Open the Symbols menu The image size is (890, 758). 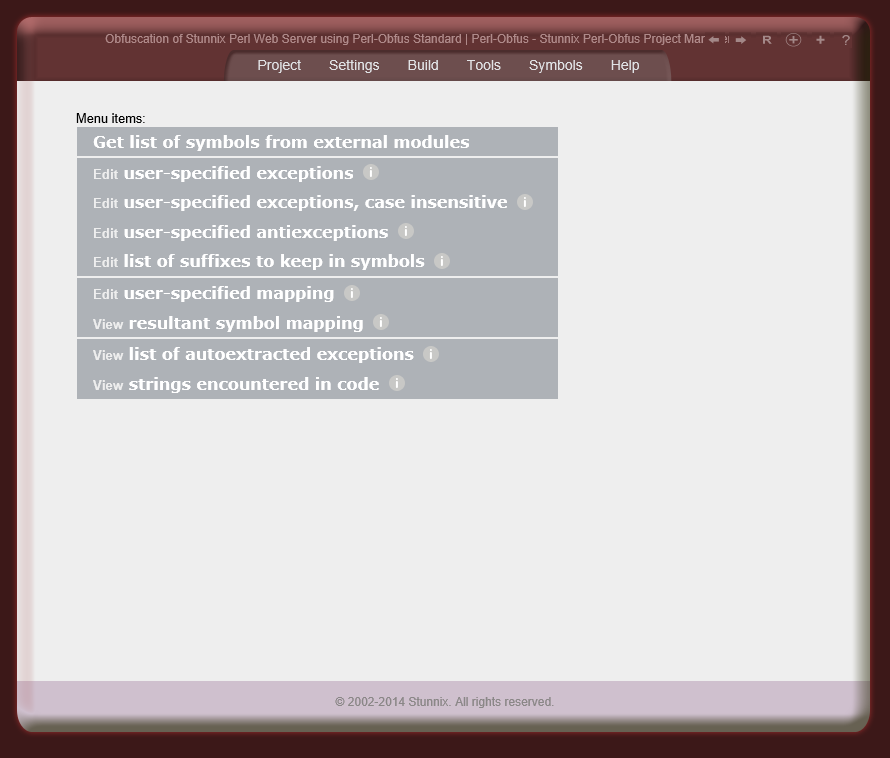[x=555, y=65]
